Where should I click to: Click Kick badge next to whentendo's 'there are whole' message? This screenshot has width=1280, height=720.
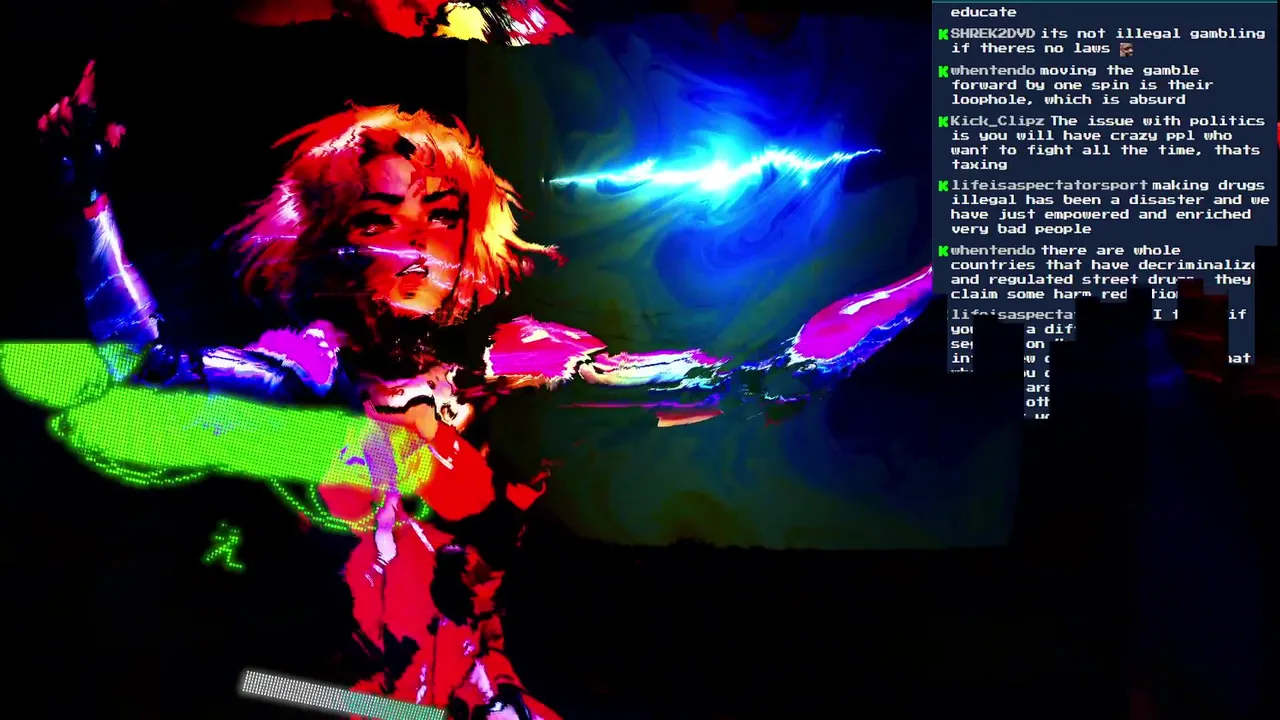coord(943,252)
